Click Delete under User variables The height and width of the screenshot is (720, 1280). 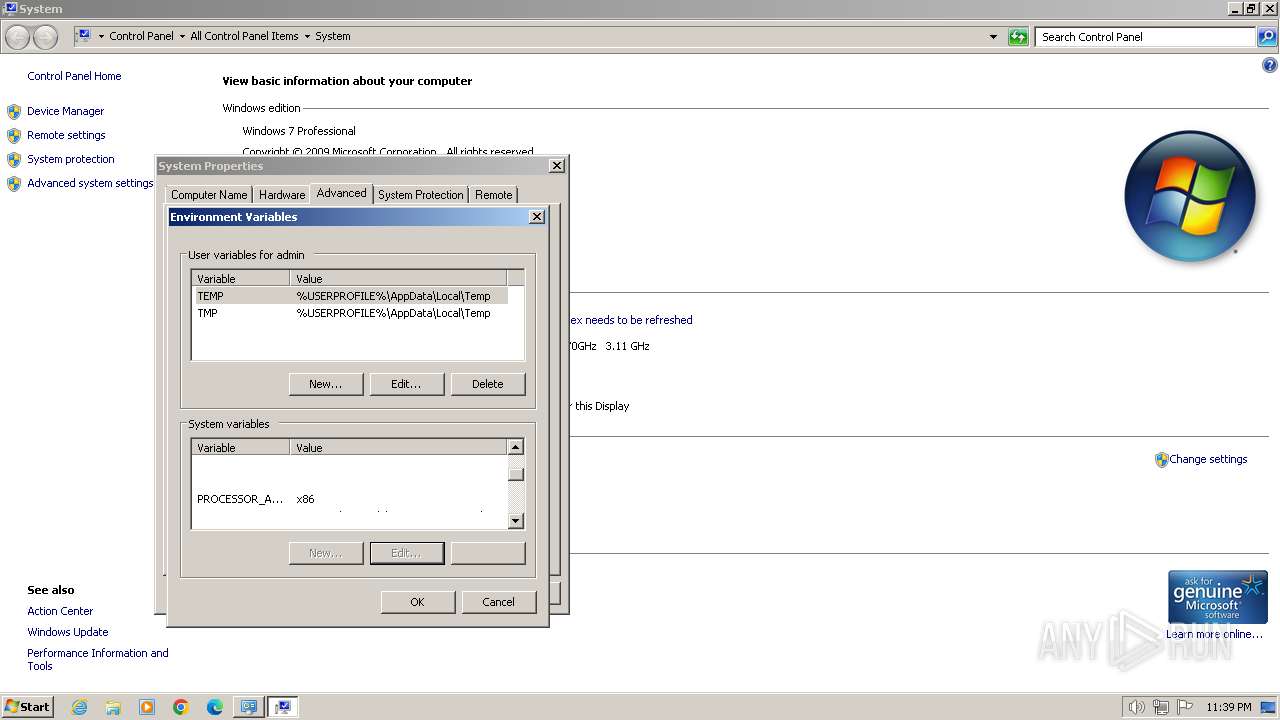[x=488, y=384]
